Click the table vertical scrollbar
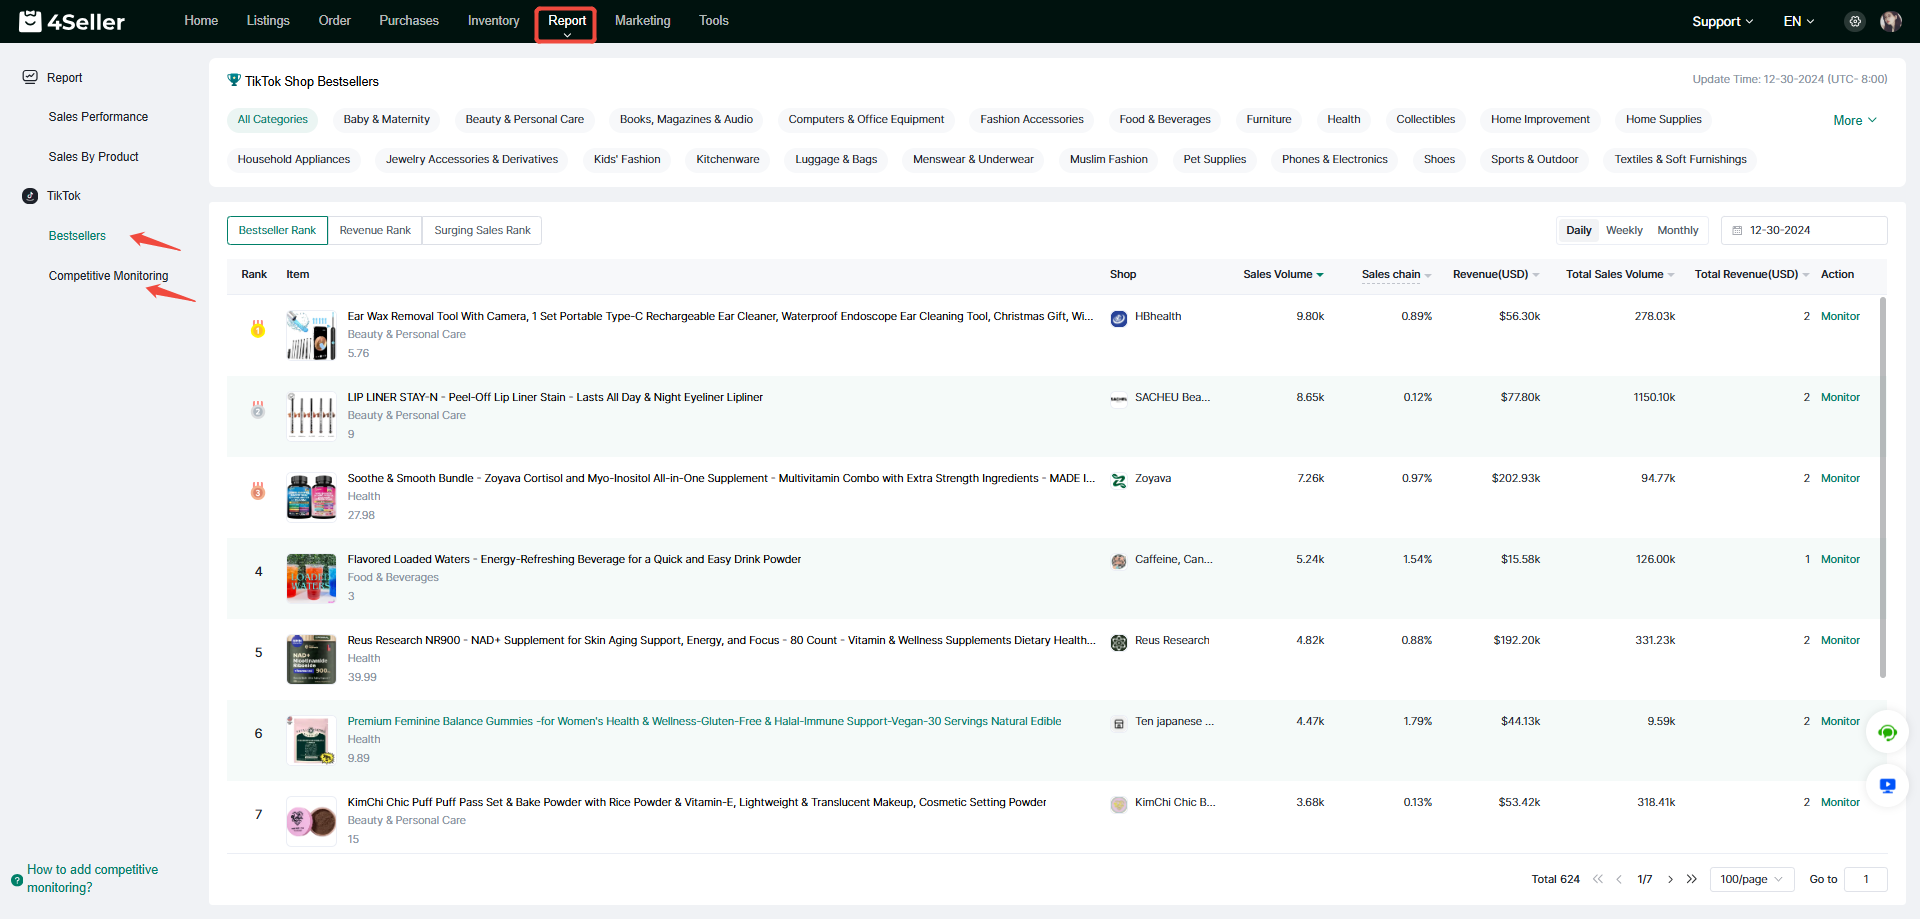This screenshot has width=1920, height=919. point(1883,487)
